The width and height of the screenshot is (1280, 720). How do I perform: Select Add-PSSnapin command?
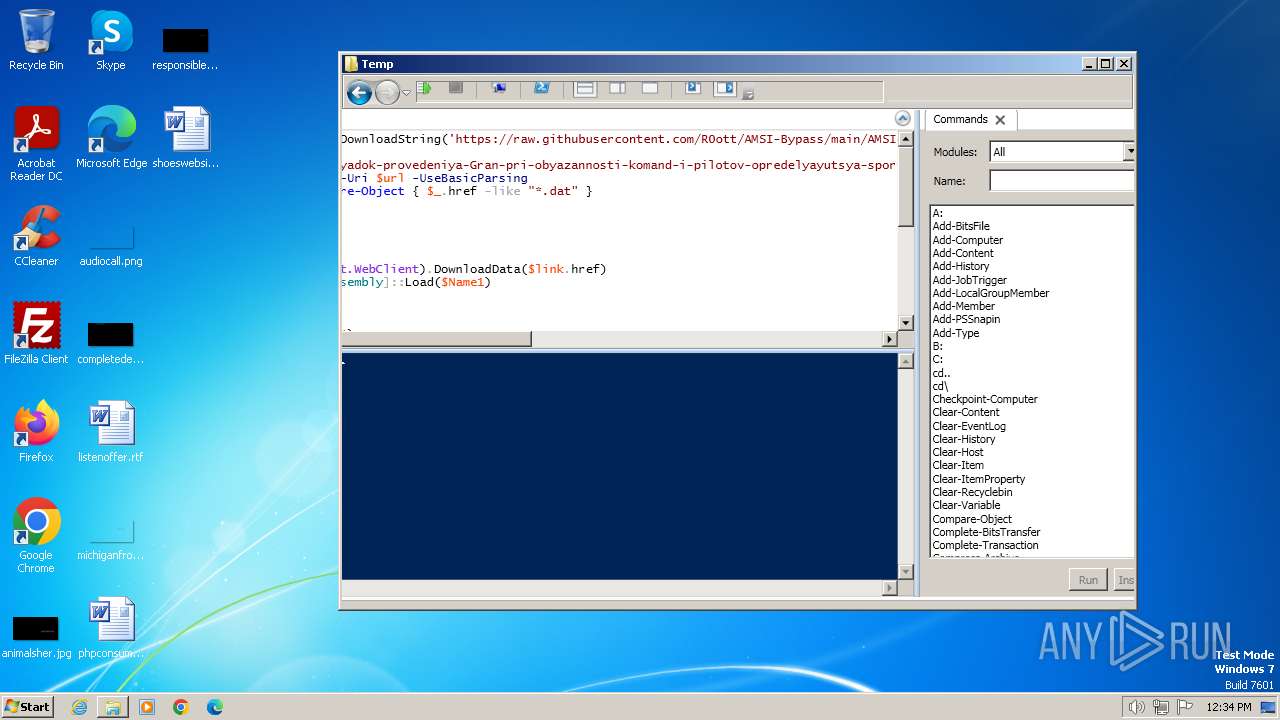(x=966, y=319)
